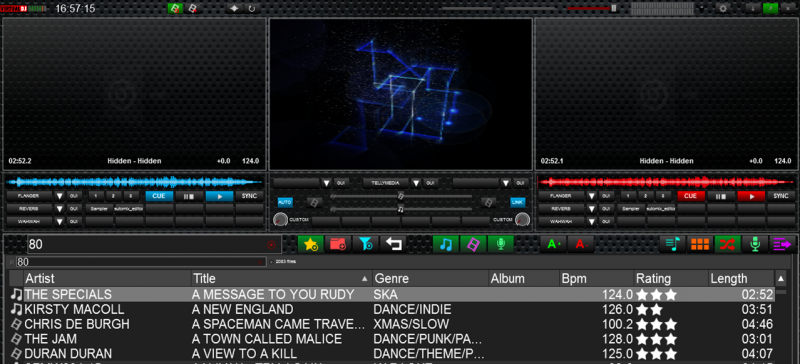Click the red add-folder icon

click(x=338, y=244)
